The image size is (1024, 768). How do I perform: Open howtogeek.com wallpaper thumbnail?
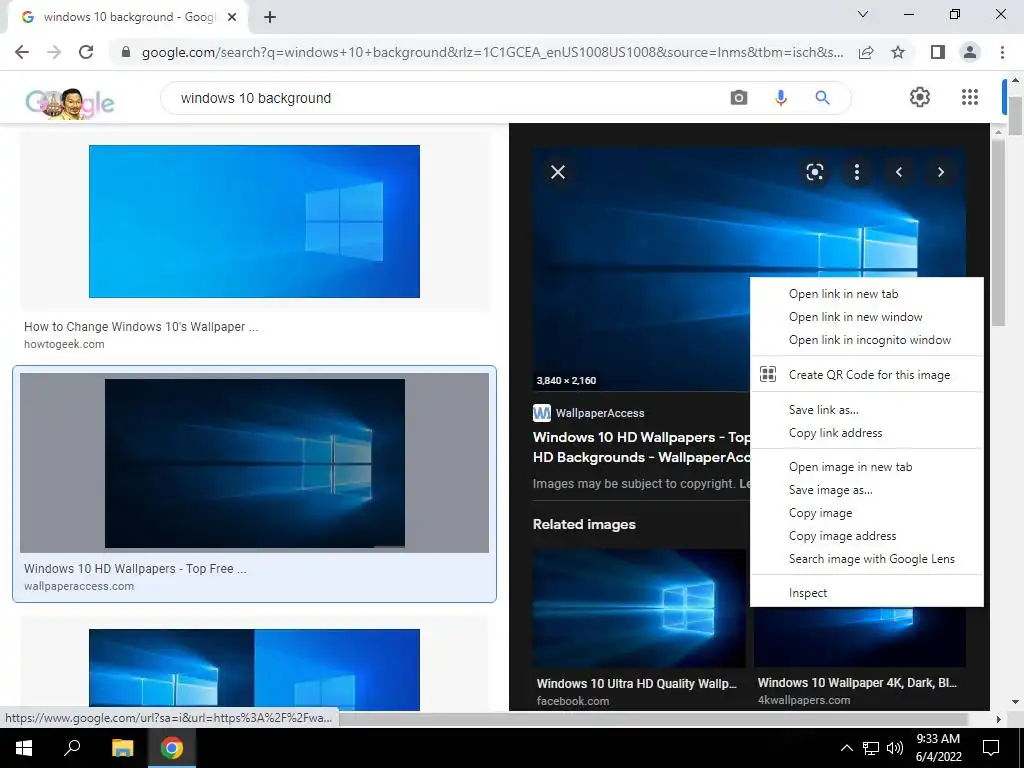click(254, 221)
